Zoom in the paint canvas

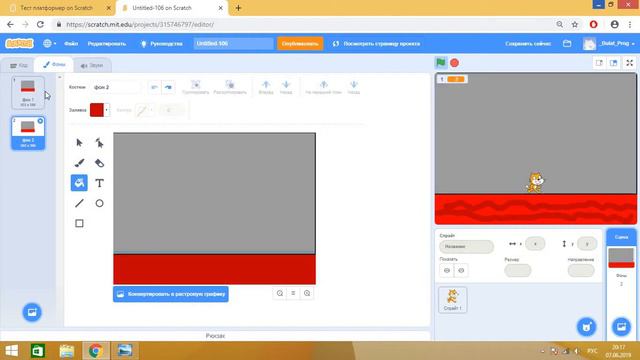click(307, 293)
